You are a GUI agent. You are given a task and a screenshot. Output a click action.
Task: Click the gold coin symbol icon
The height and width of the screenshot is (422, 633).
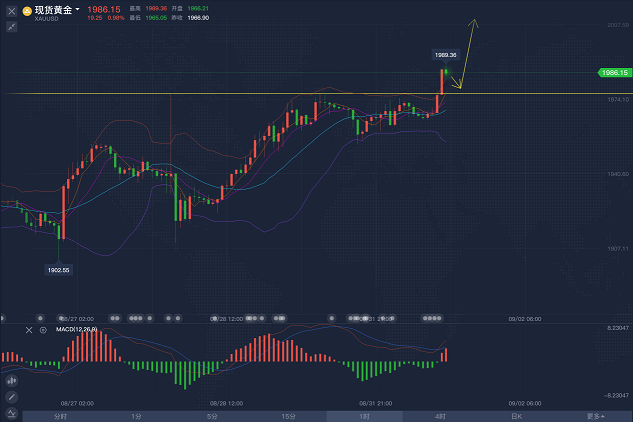click(x=27, y=11)
